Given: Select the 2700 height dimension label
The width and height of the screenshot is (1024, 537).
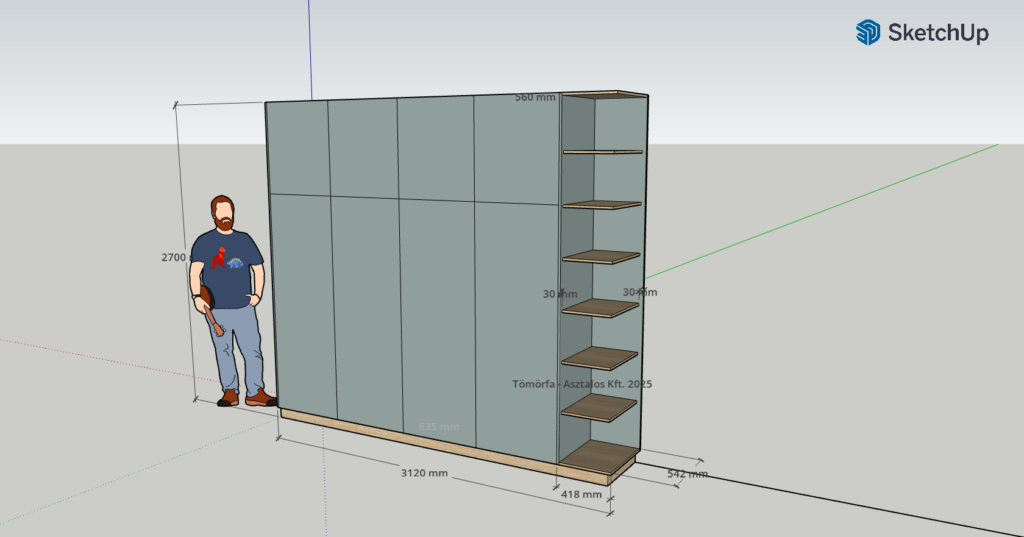Looking at the screenshot, I should coord(174,257).
